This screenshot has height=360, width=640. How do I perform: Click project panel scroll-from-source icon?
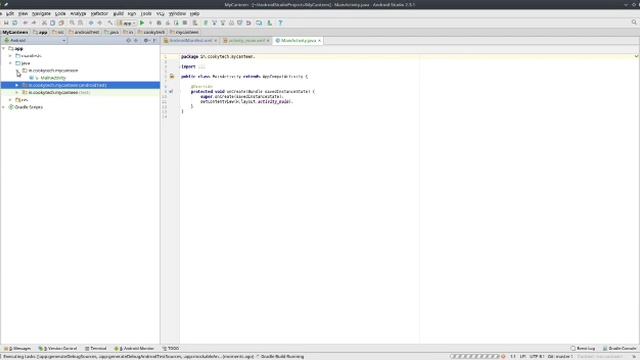tap(129, 40)
